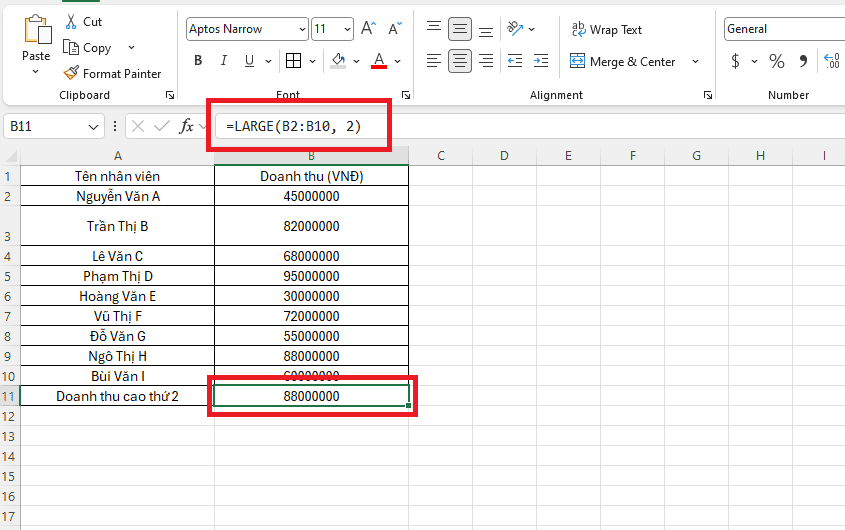845x530 pixels.
Task: Select column A header
Action: point(117,156)
